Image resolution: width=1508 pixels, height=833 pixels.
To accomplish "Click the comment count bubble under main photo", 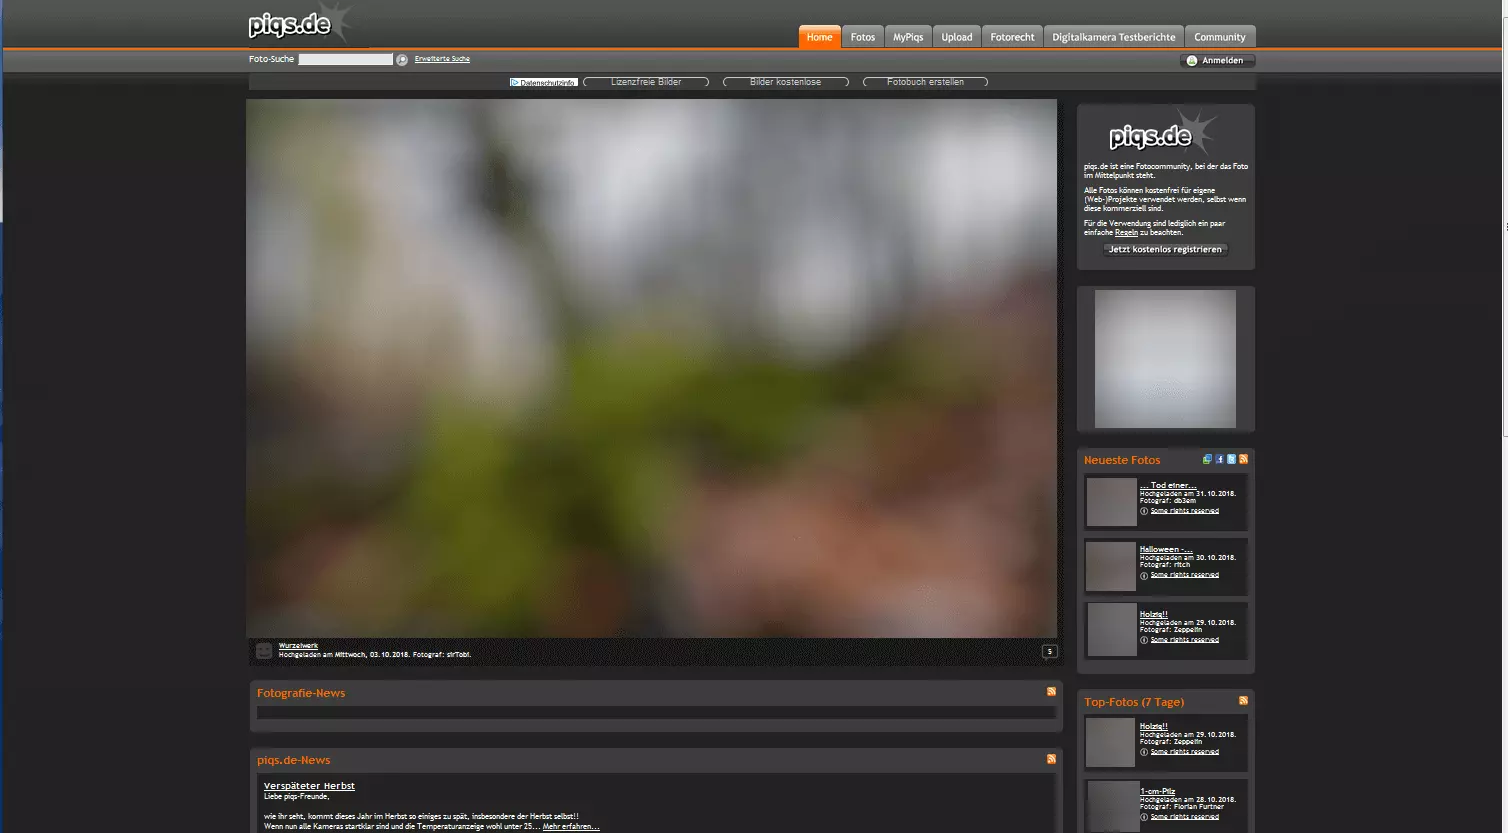I will coord(1049,652).
